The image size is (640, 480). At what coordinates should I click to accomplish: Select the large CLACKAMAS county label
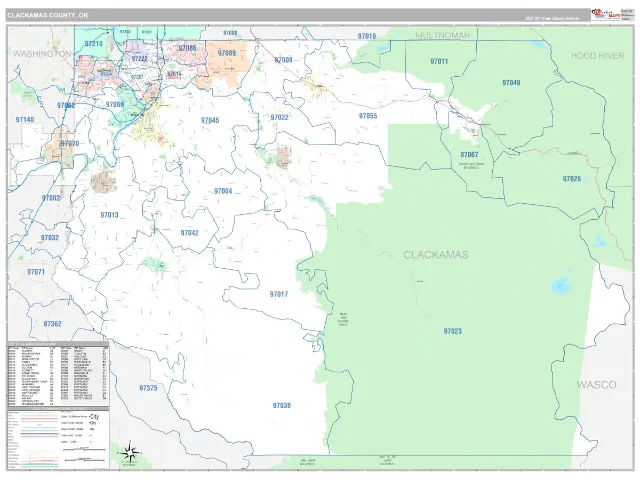click(x=436, y=255)
